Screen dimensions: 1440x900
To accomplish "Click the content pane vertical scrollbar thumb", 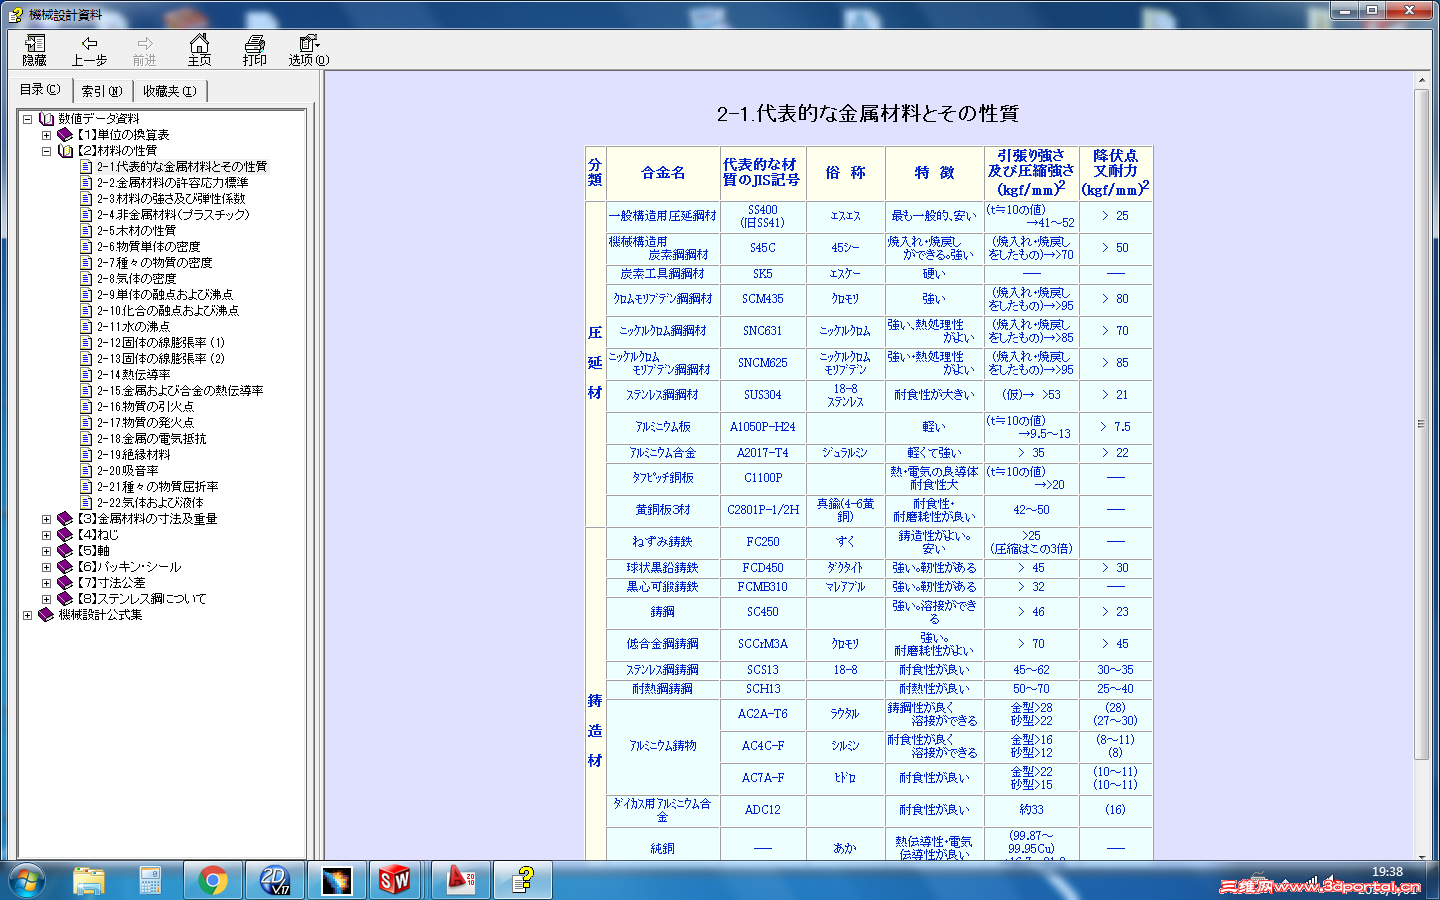I will click(x=1422, y=424).
